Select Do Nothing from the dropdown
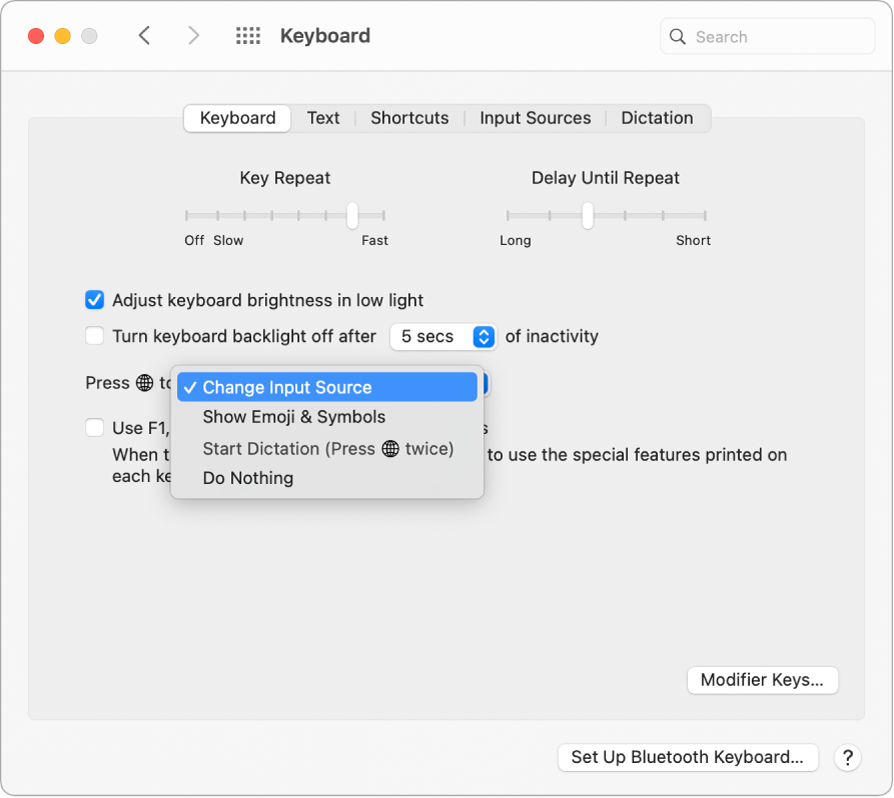The width and height of the screenshot is (894, 798). click(x=247, y=478)
